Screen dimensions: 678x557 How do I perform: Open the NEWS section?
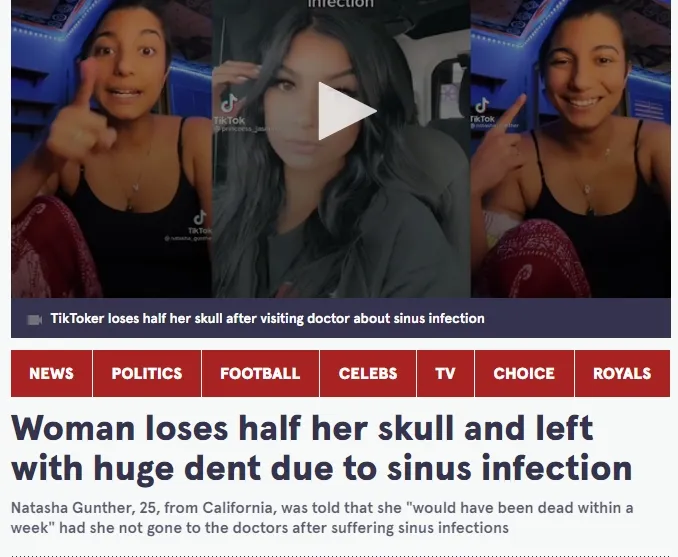51,373
